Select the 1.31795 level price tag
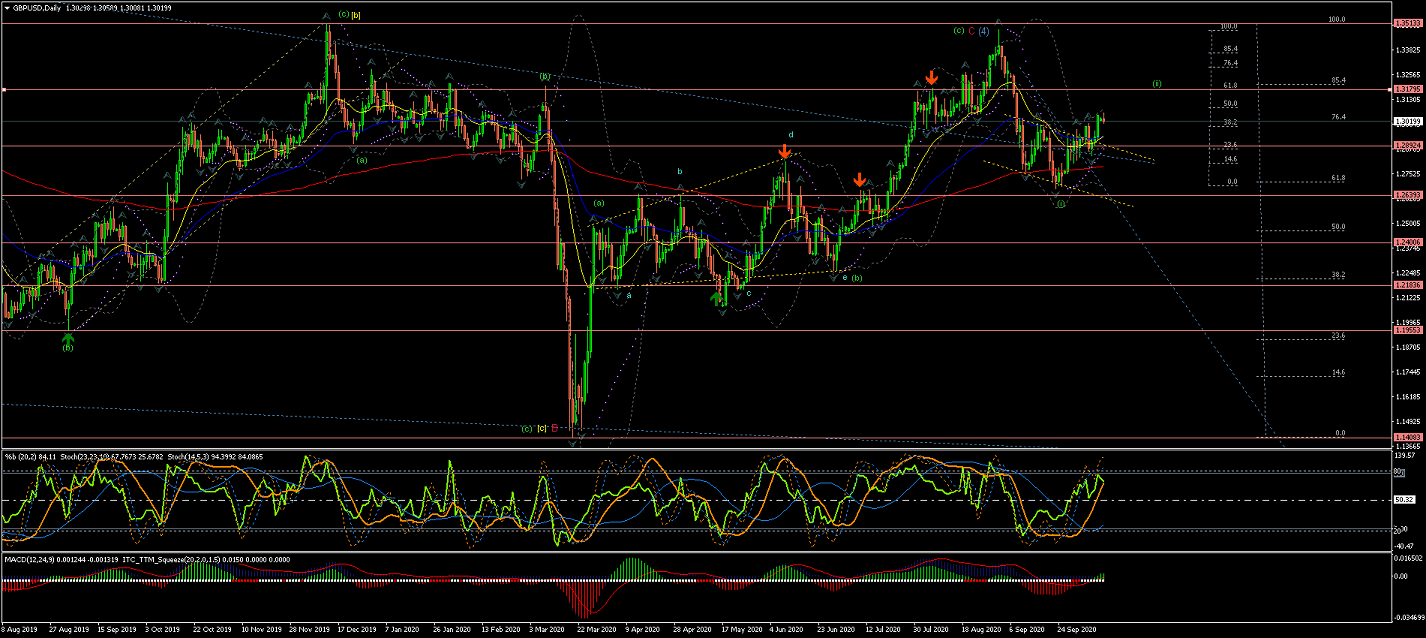Image resolution: width=1426 pixels, height=638 pixels. 1407,90
